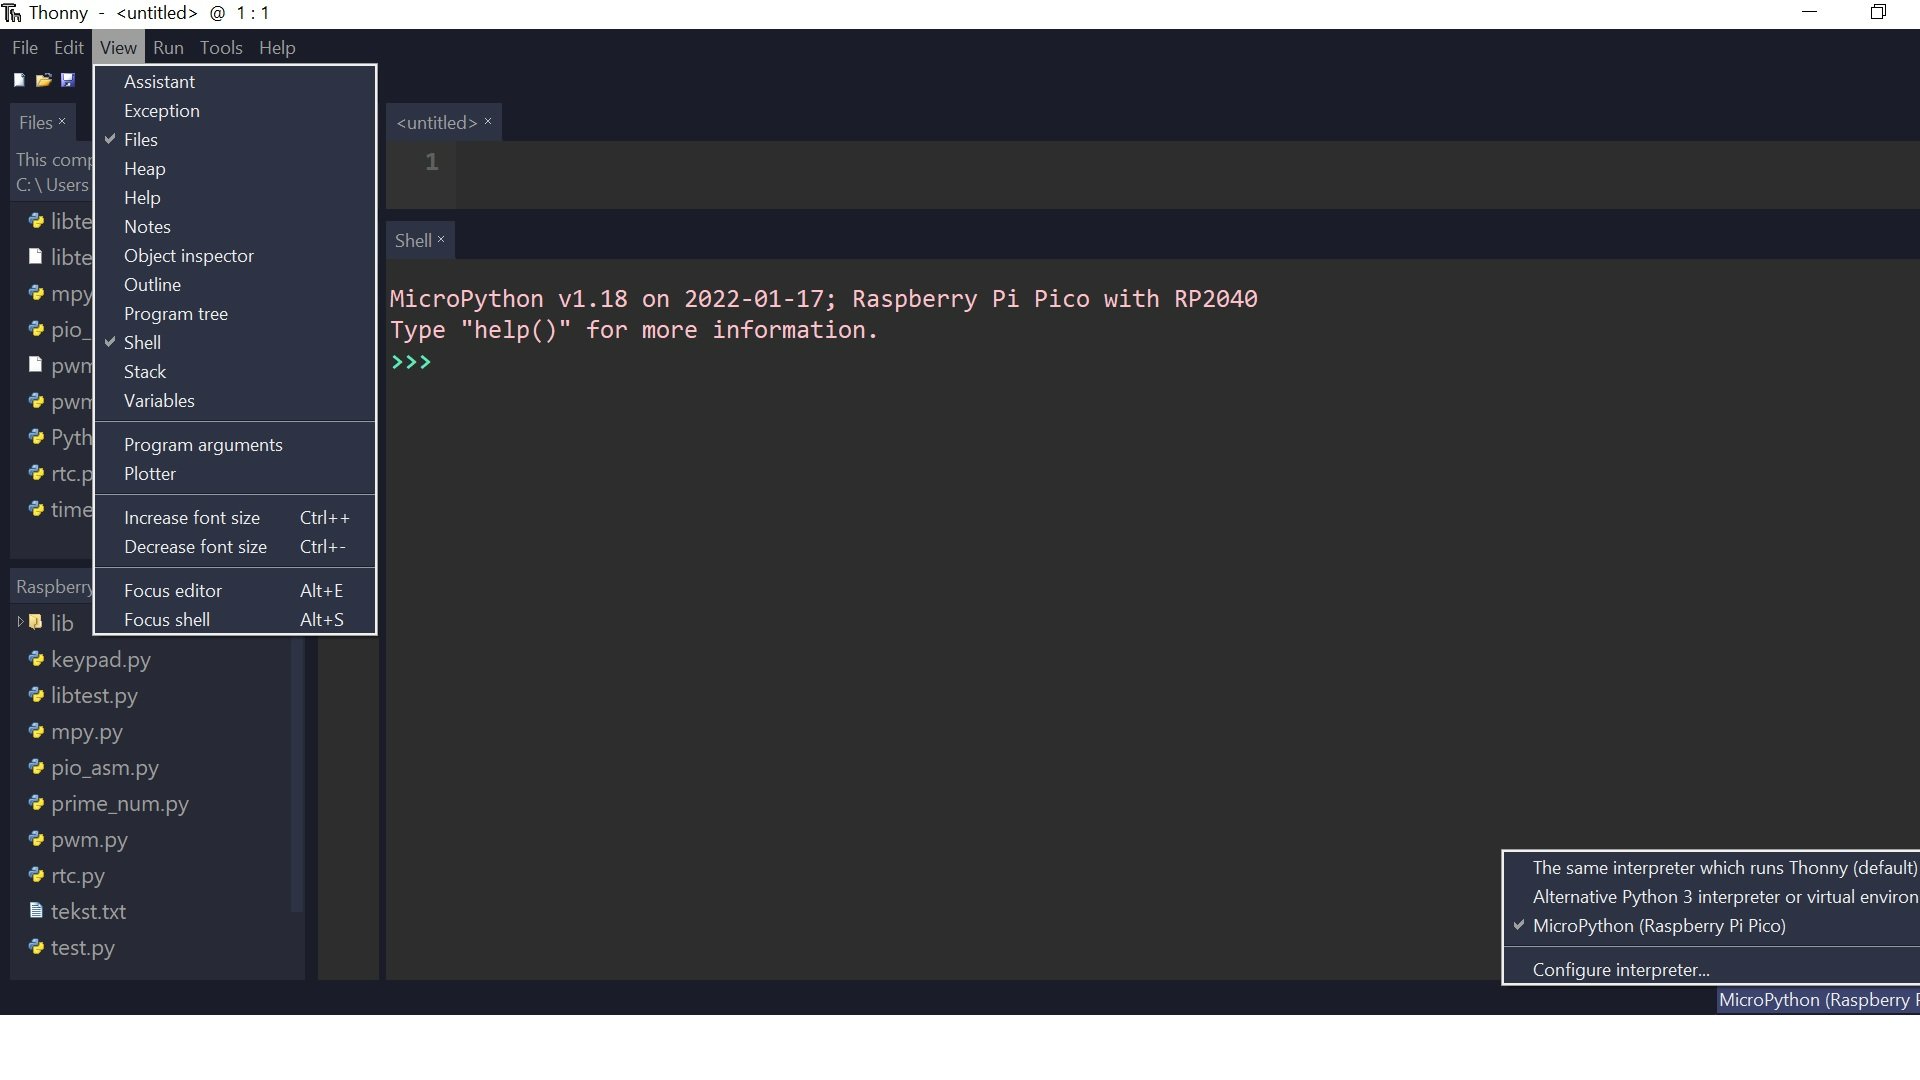Select the same interpreter which runs Thonny
Viewport: 1920px width, 1080px height.
pos(1712,868)
